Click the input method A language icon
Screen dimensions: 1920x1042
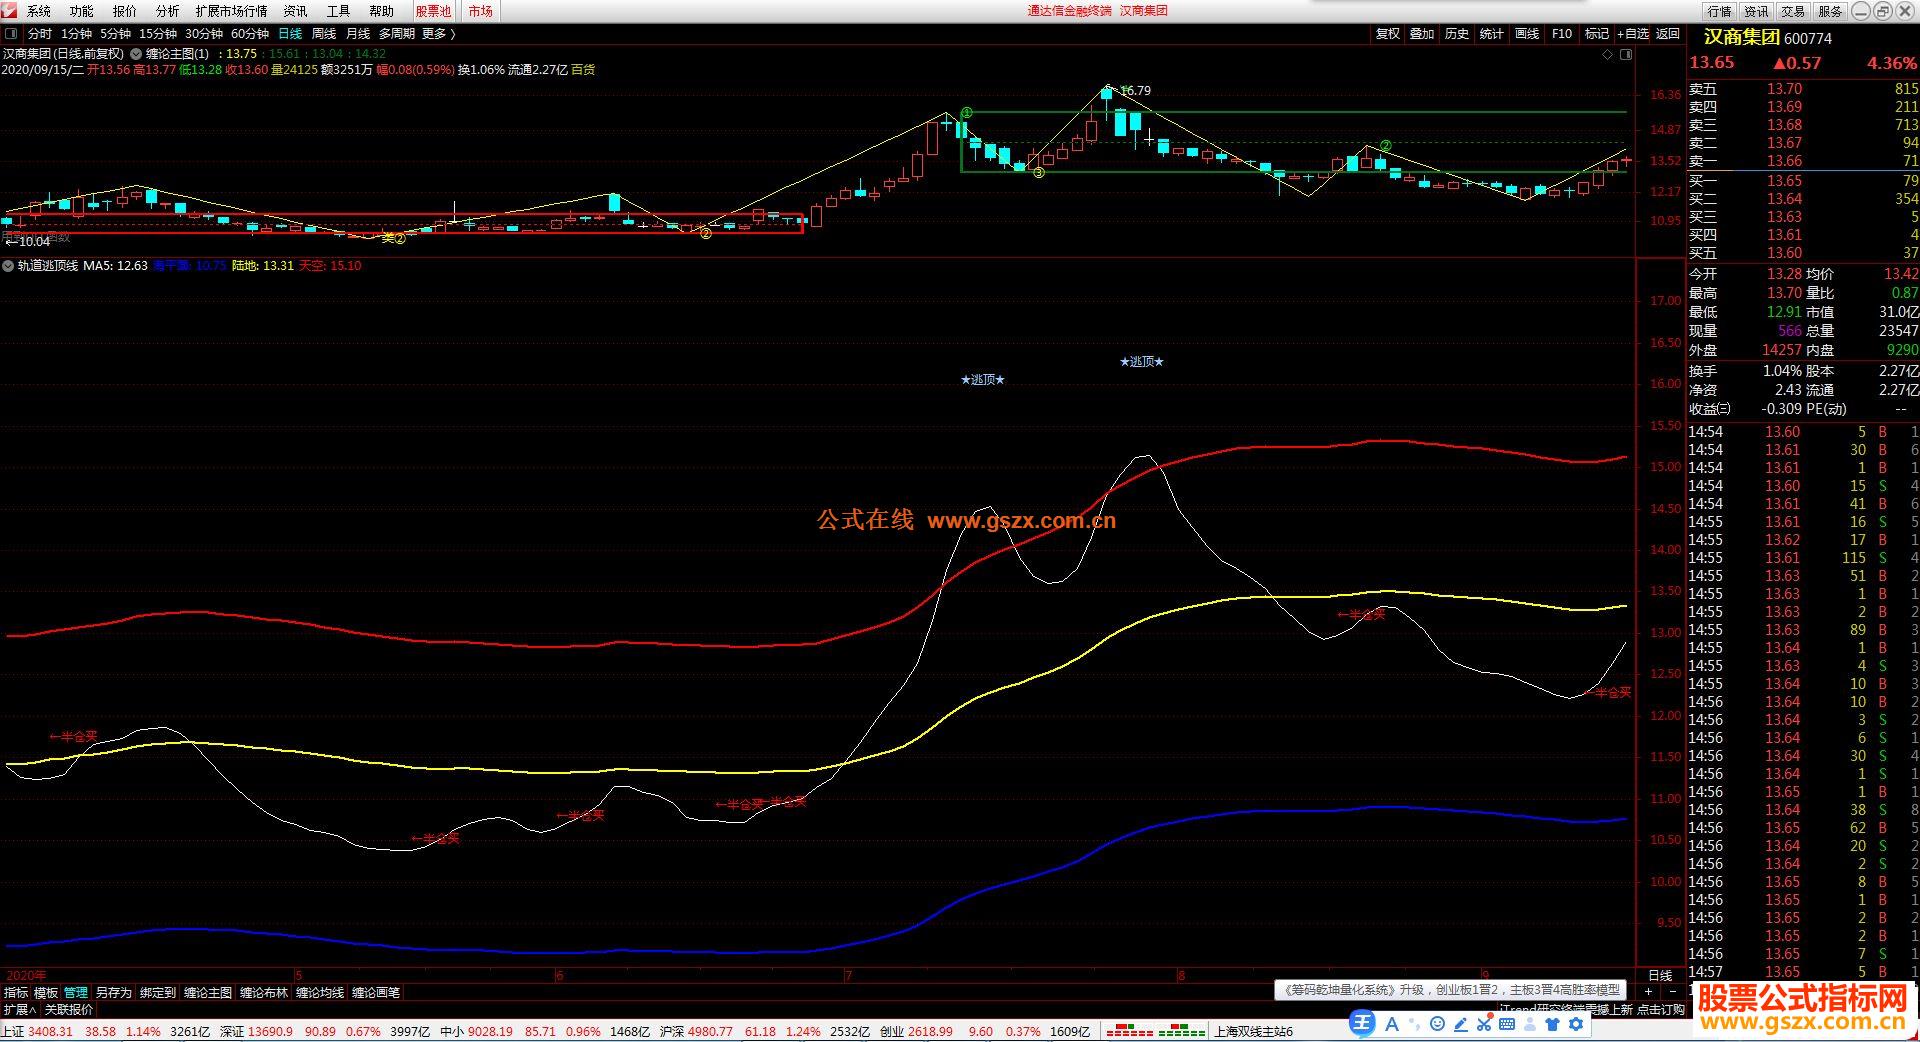1391,1024
